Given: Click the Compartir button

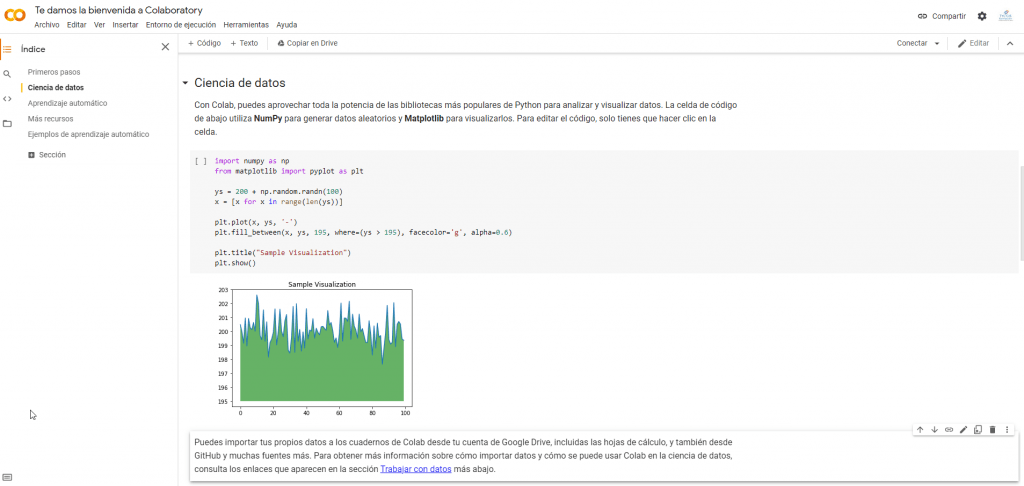Looking at the screenshot, I should coord(941,16).
